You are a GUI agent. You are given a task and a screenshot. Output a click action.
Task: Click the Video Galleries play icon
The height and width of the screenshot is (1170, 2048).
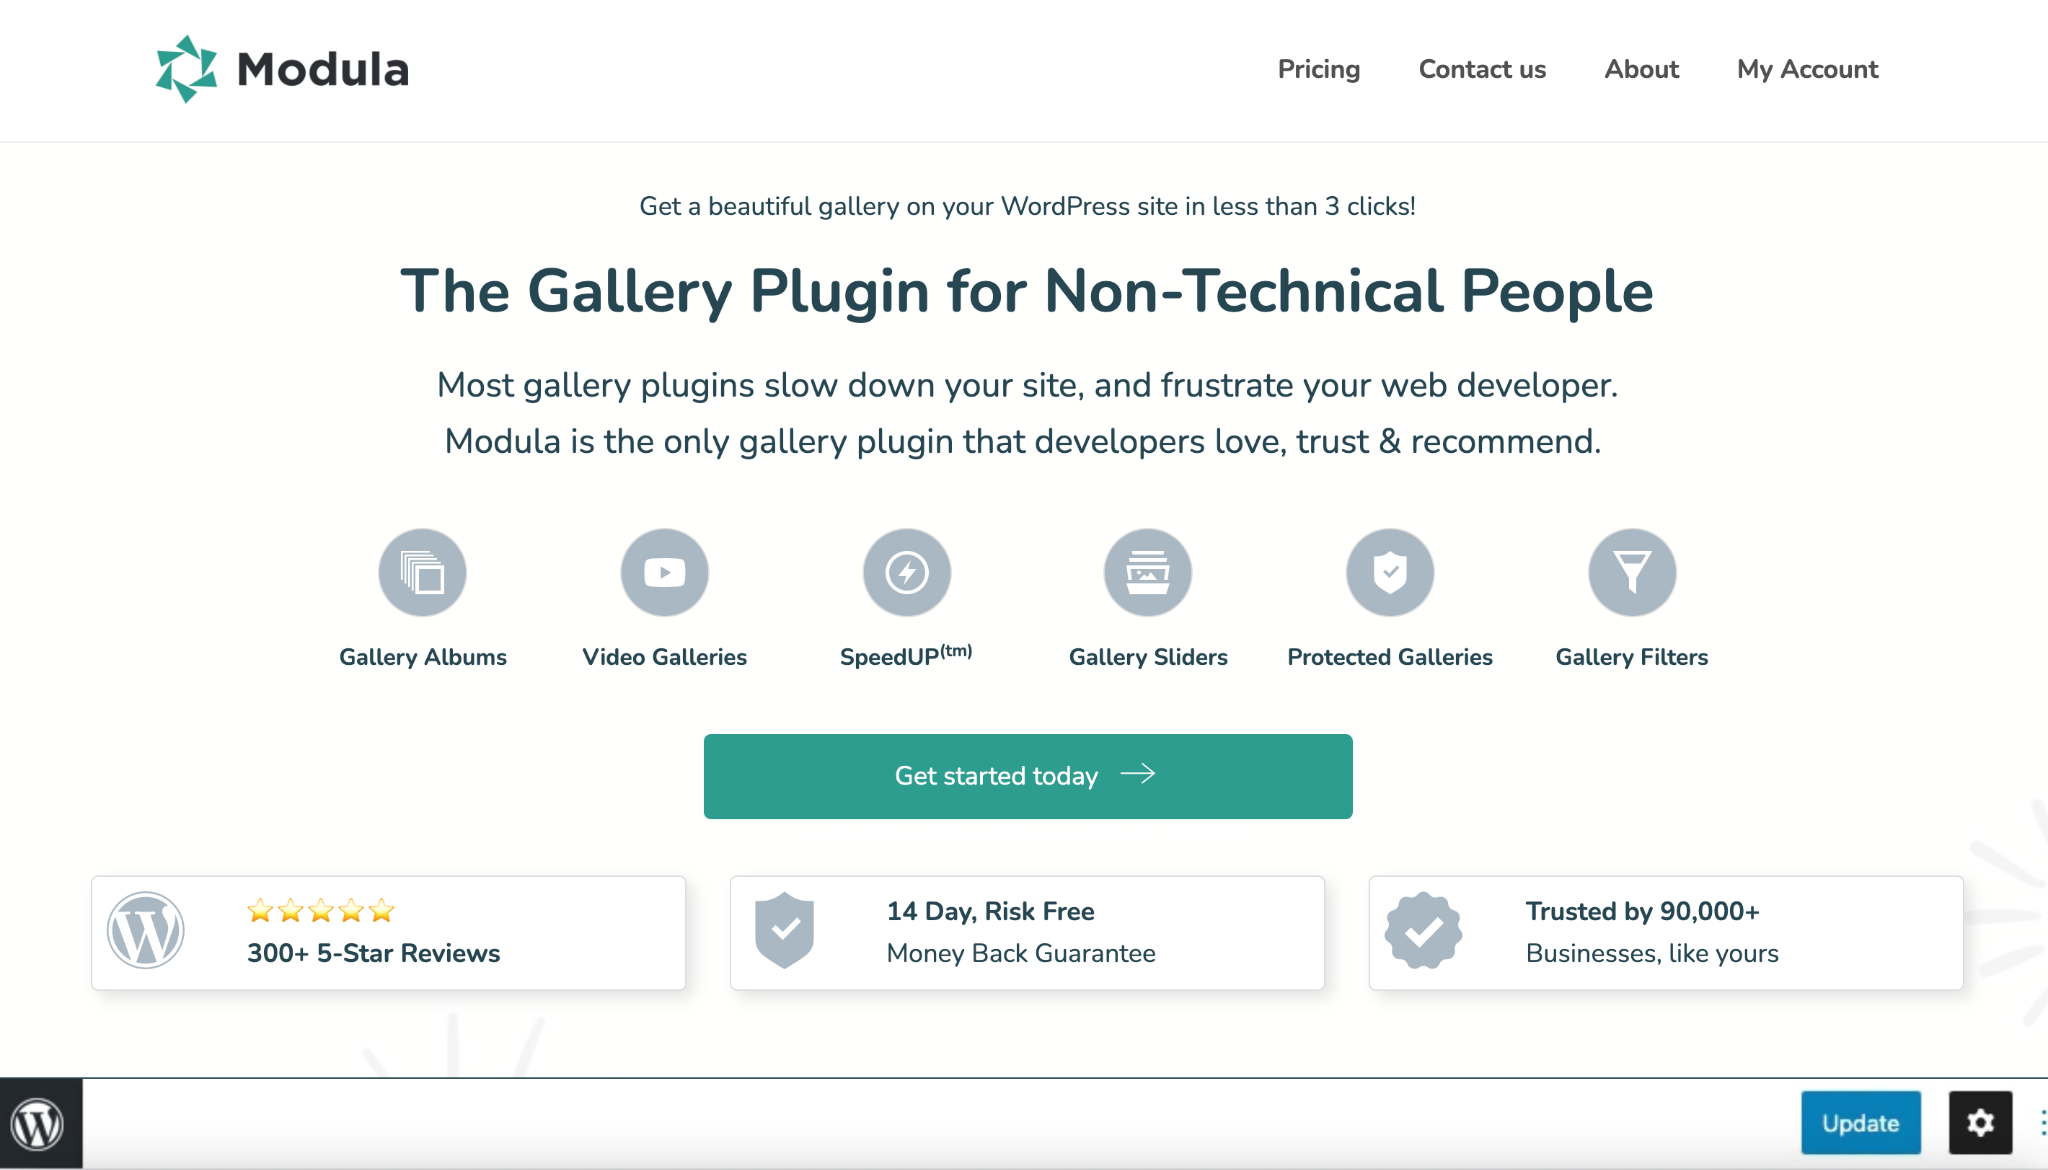pyautogui.click(x=665, y=573)
